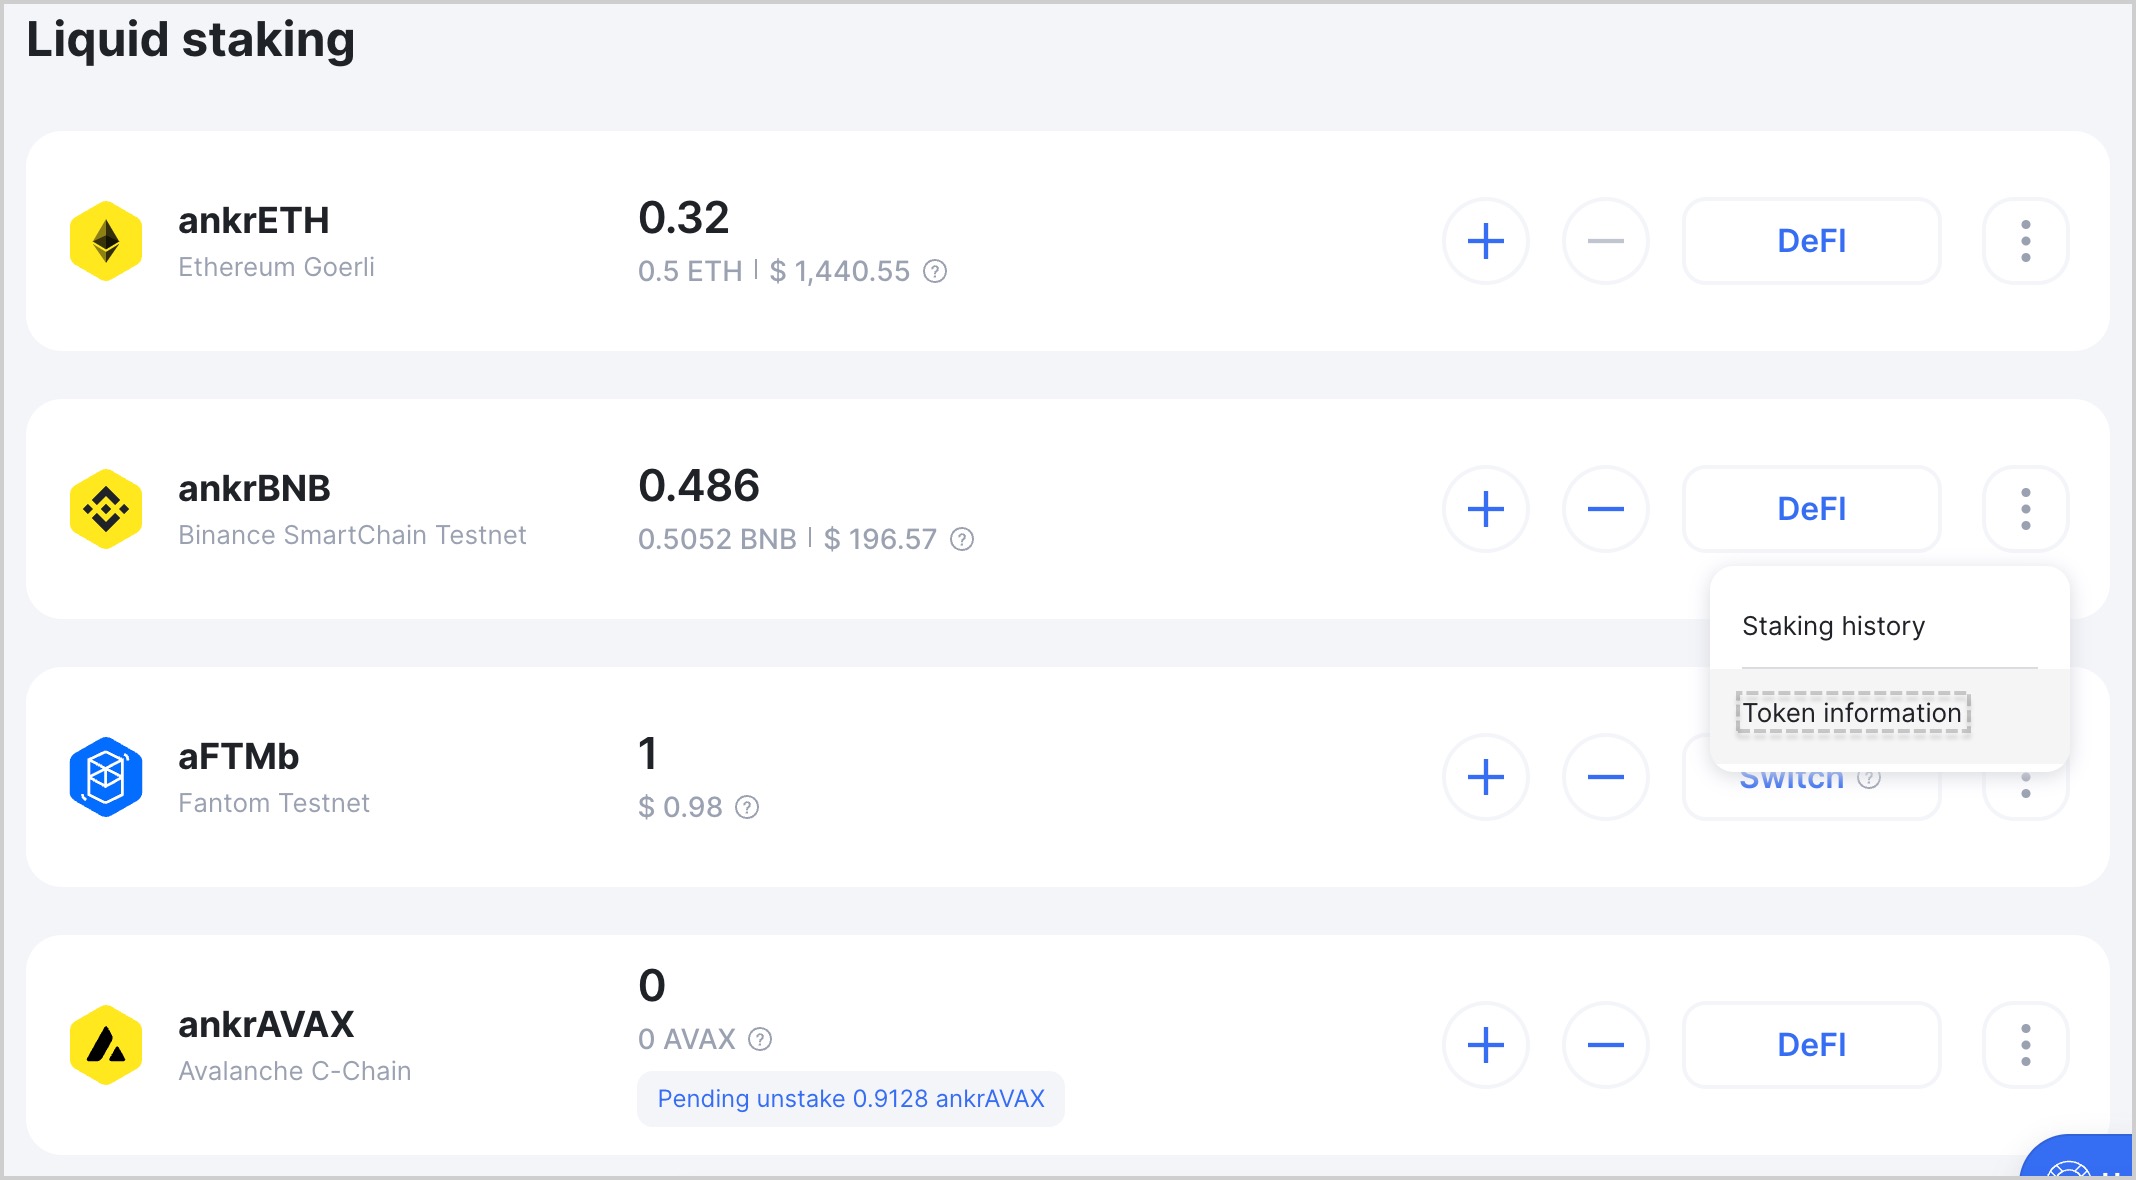This screenshot has width=2136, height=1180.
Task: Click Fantom Testnet network label
Action: (x=274, y=803)
